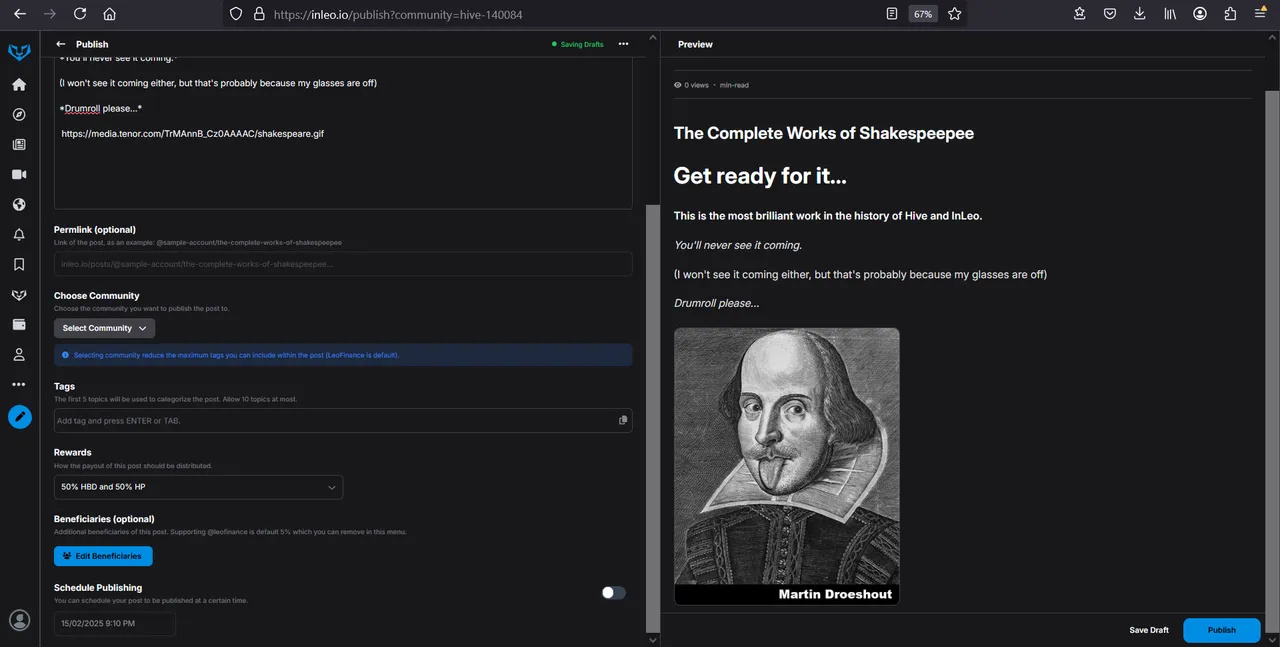This screenshot has width=1280, height=647.
Task: Click Edit Beneficiaries button
Action: [x=103, y=556]
